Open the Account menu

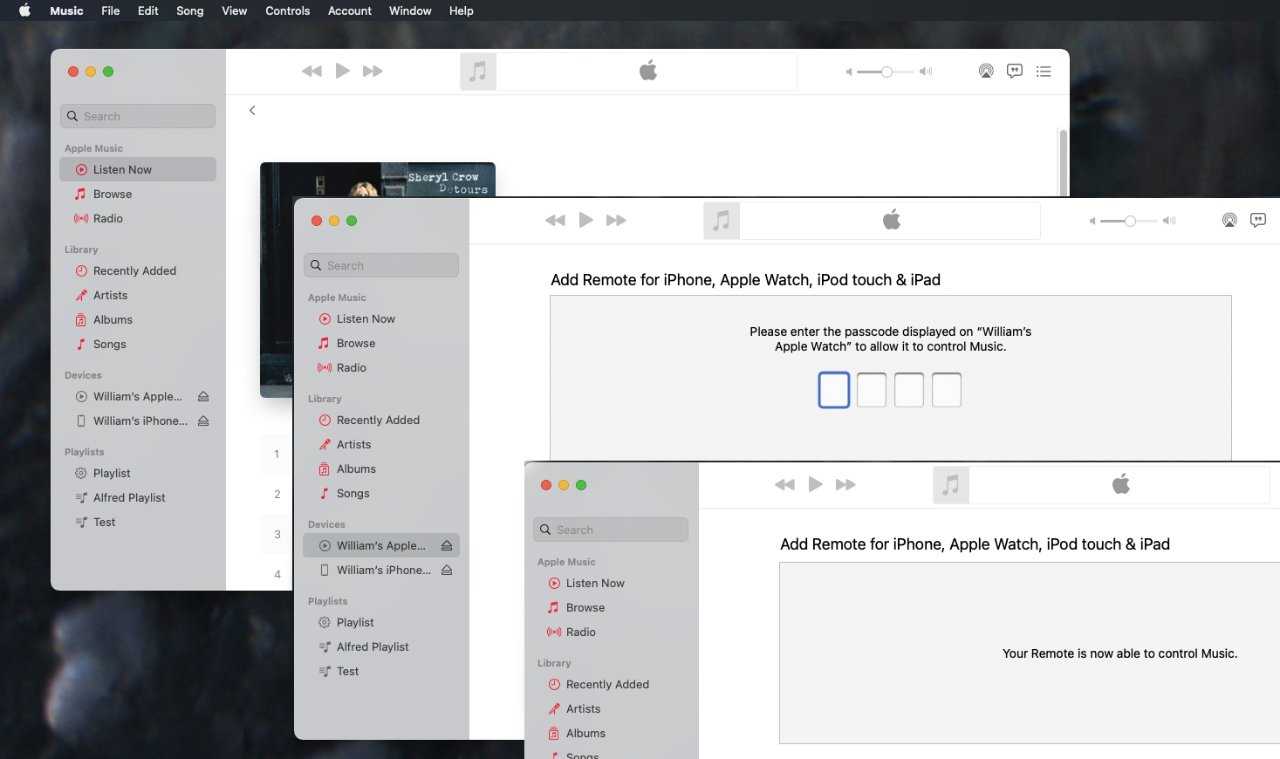349,11
